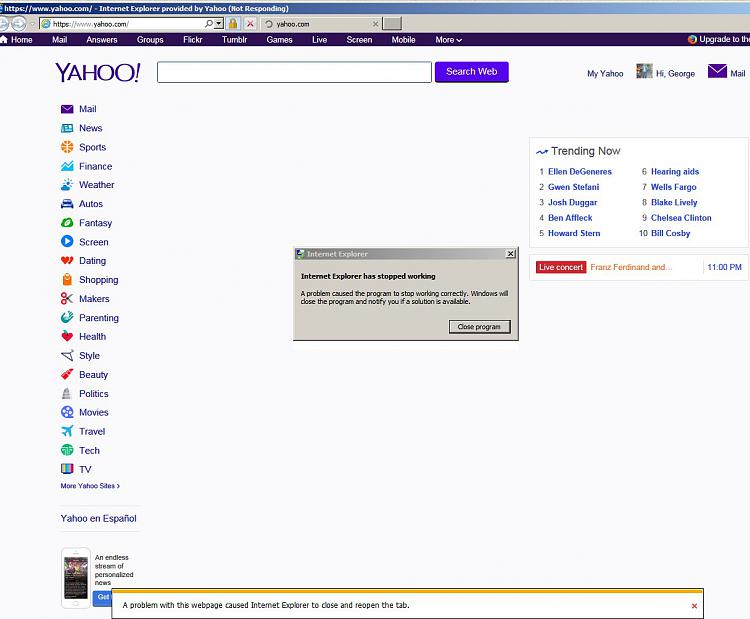Select the Finance chart icon

coord(67,166)
